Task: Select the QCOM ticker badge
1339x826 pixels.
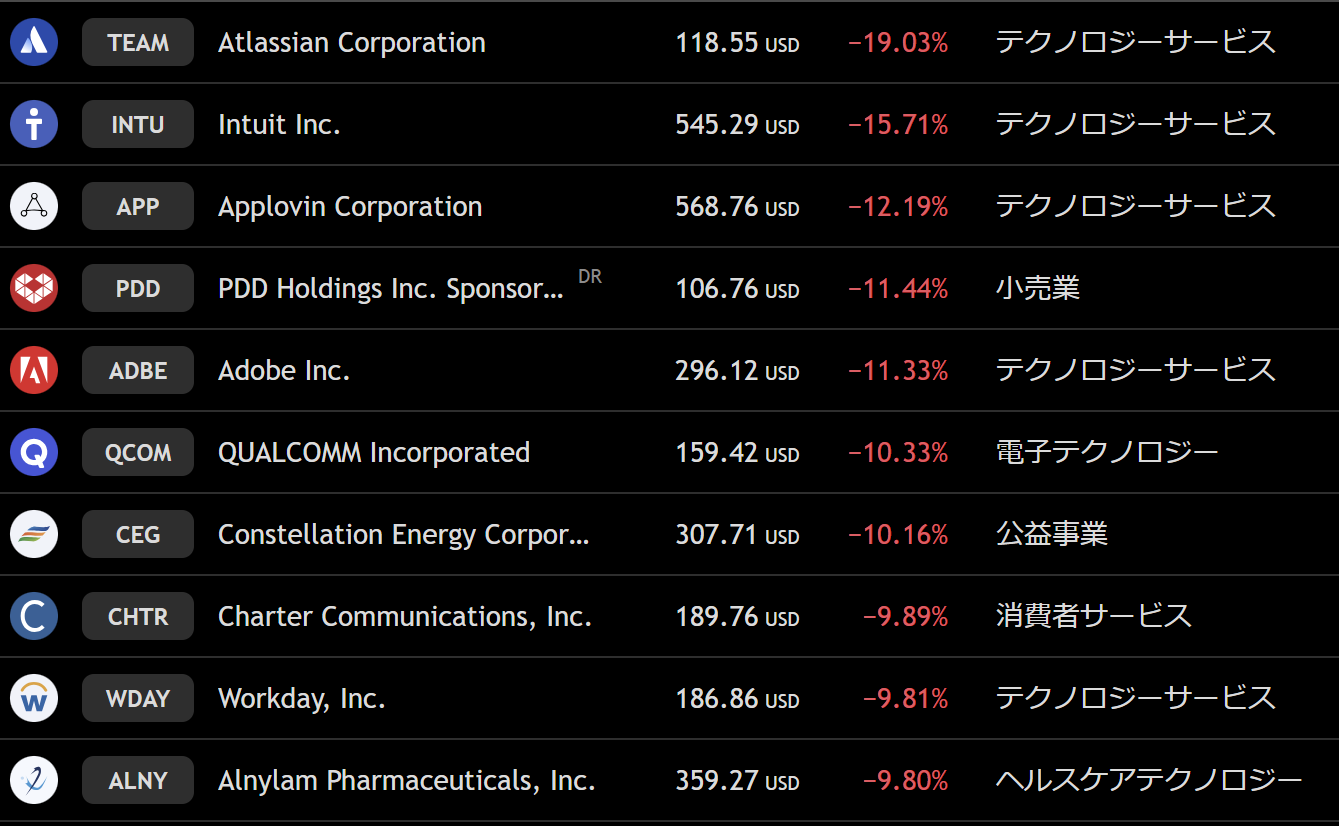Action: coord(138,453)
